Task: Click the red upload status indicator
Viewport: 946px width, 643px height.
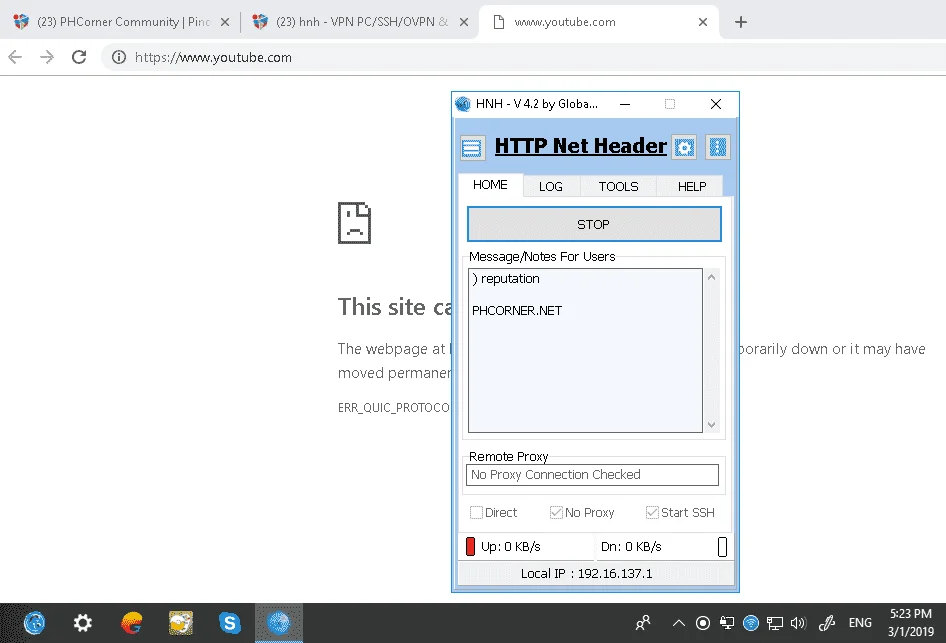Action: click(x=471, y=546)
